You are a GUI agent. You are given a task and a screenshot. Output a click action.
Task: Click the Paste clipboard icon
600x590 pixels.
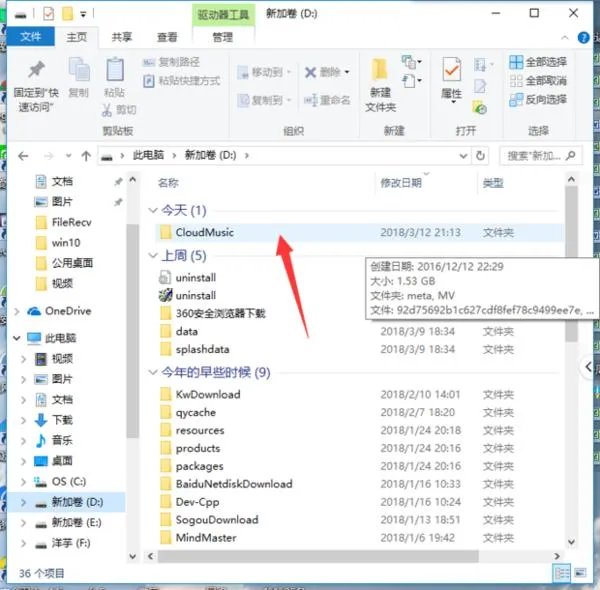click(114, 69)
